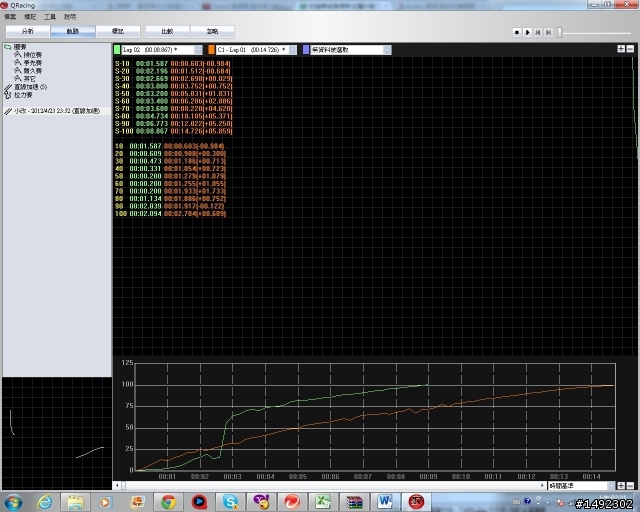
Task: Open the Windows Start menu
Action: tap(13, 502)
